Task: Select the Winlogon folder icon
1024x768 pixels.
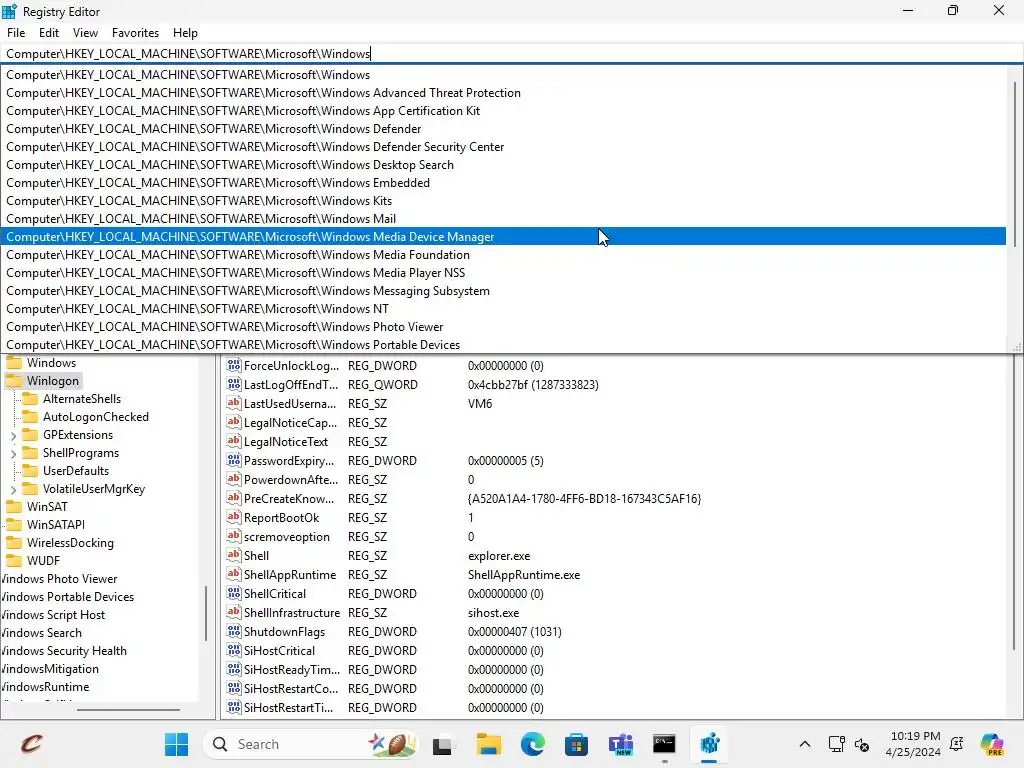Action: (14, 381)
